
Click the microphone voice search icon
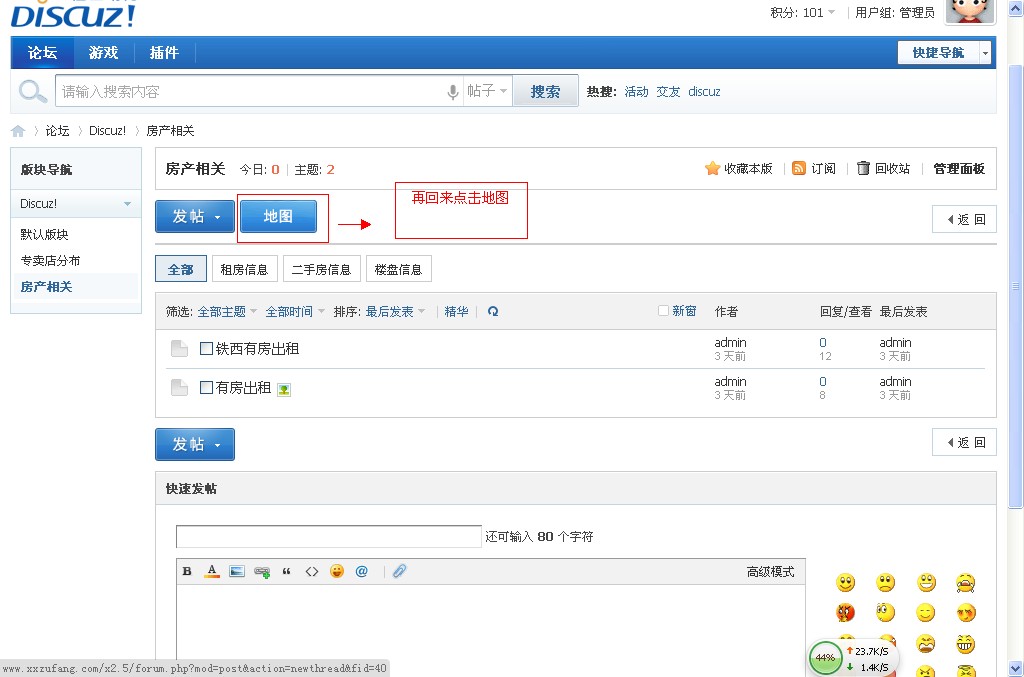tap(453, 91)
